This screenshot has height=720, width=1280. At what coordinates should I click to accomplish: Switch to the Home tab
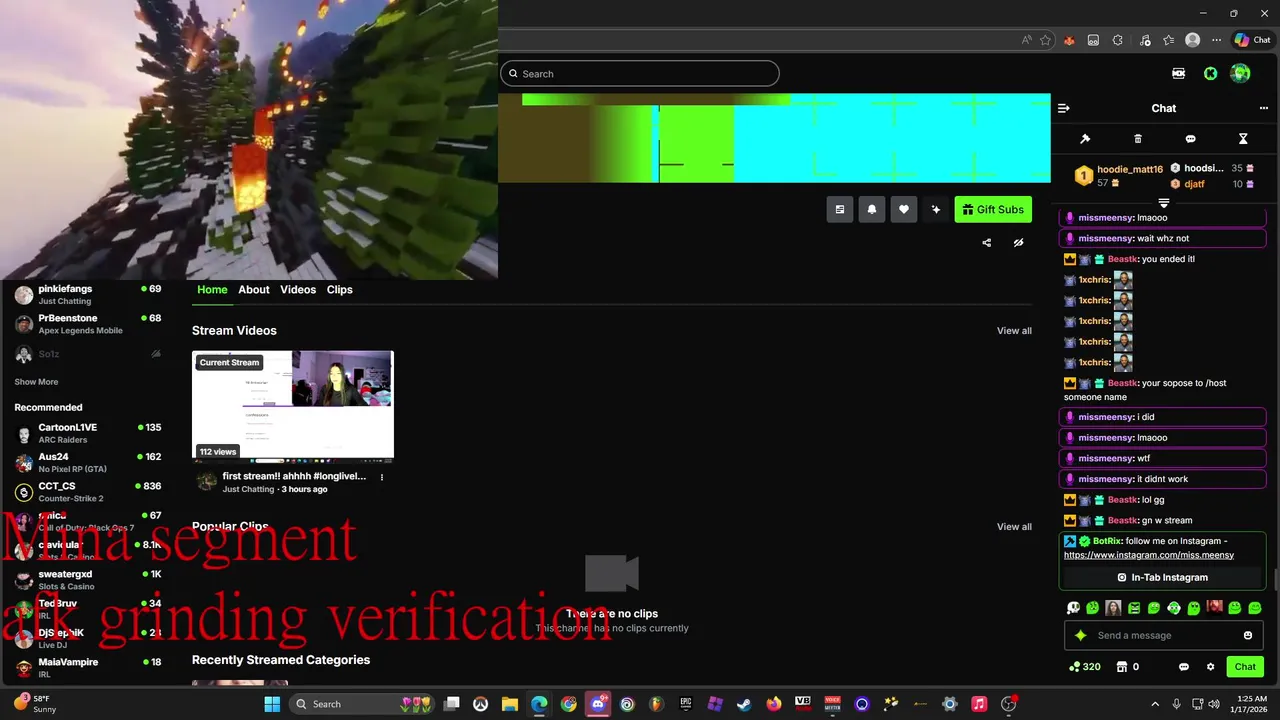(212, 289)
